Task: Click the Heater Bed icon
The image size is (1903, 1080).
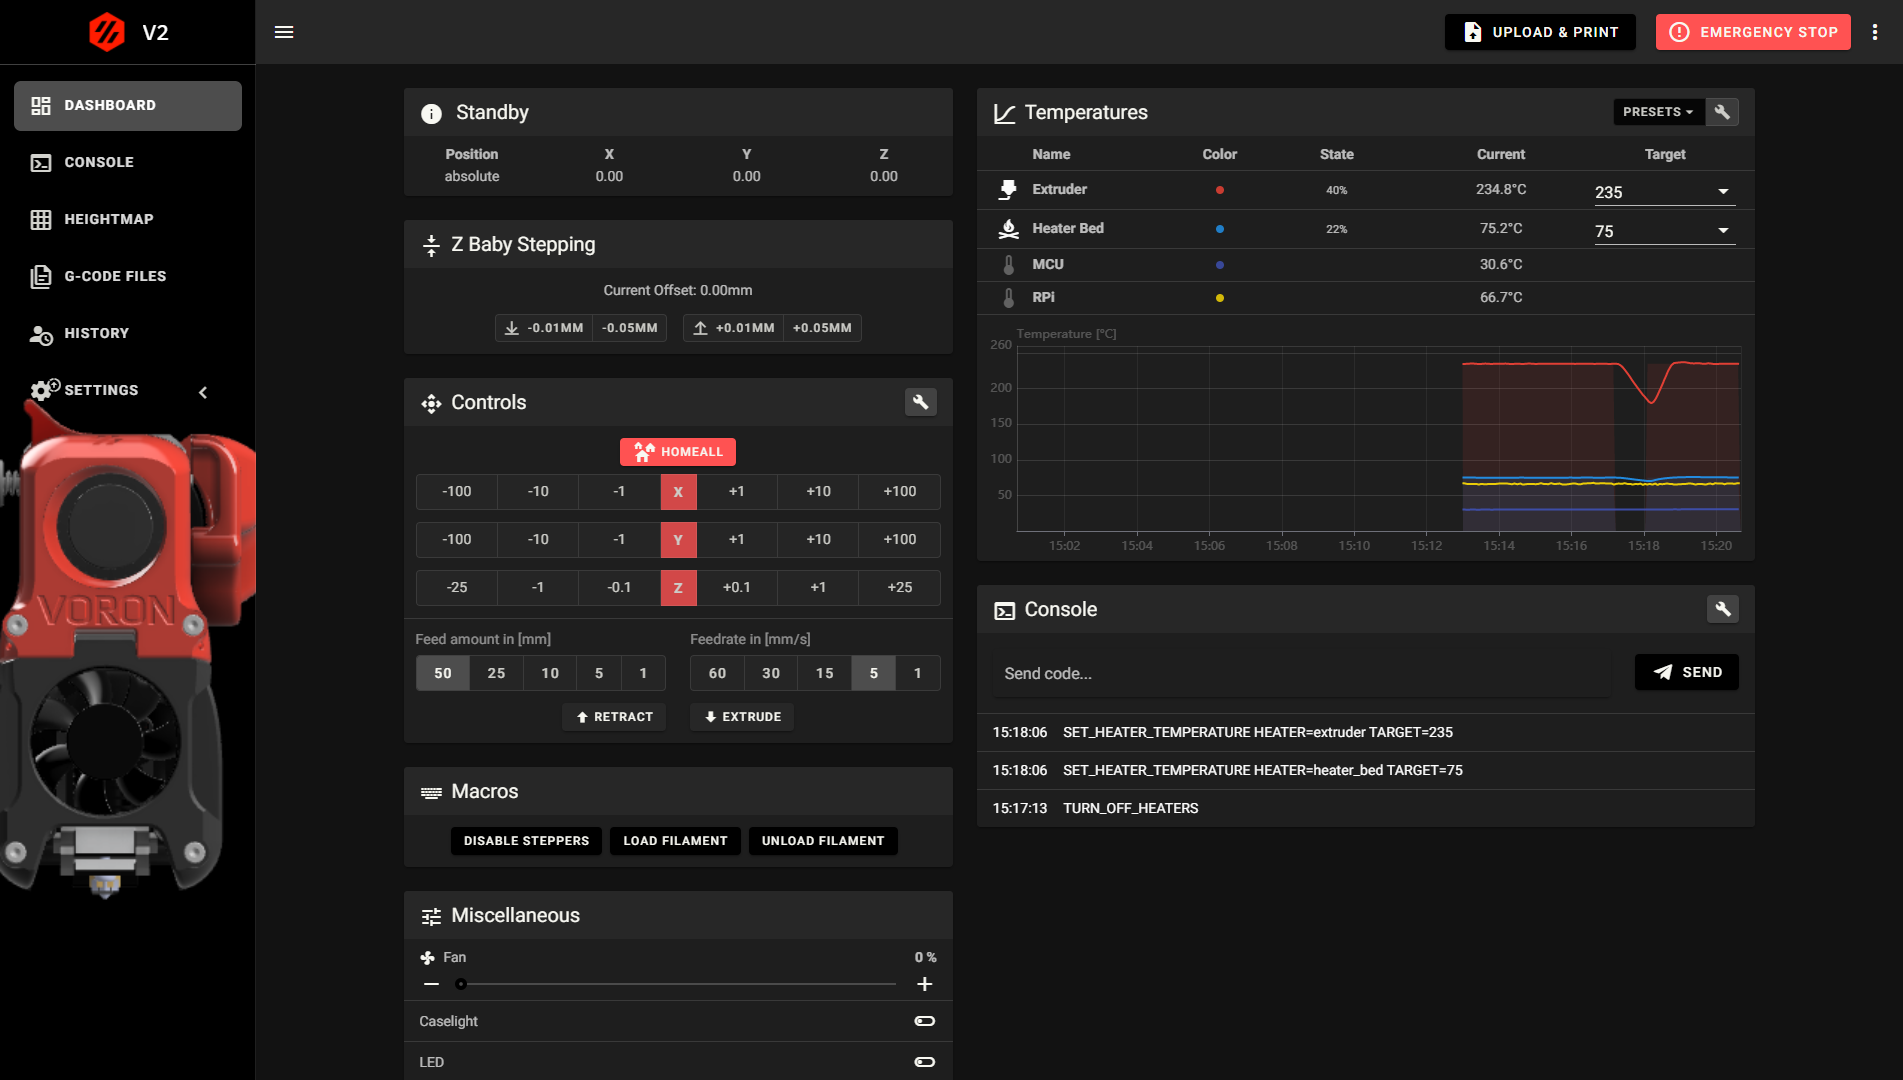Action: pos(1008,228)
